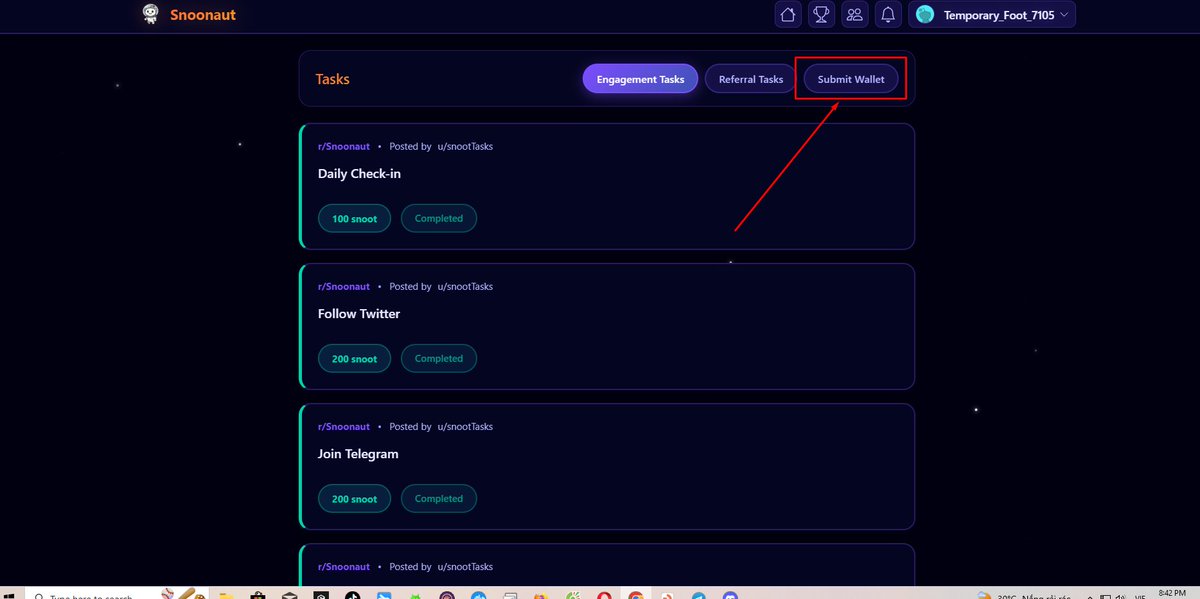1200x599 pixels.
Task: Click Completed badge on Daily Check-in card
Action: coord(439,218)
